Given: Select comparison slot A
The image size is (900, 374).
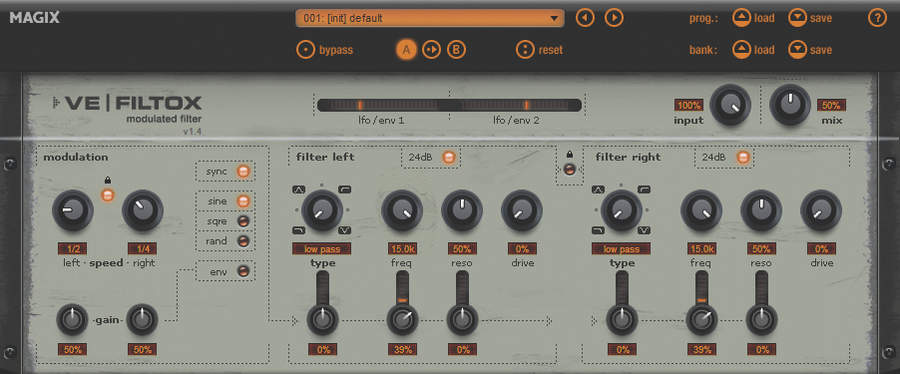Looking at the screenshot, I should click(406, 50).
